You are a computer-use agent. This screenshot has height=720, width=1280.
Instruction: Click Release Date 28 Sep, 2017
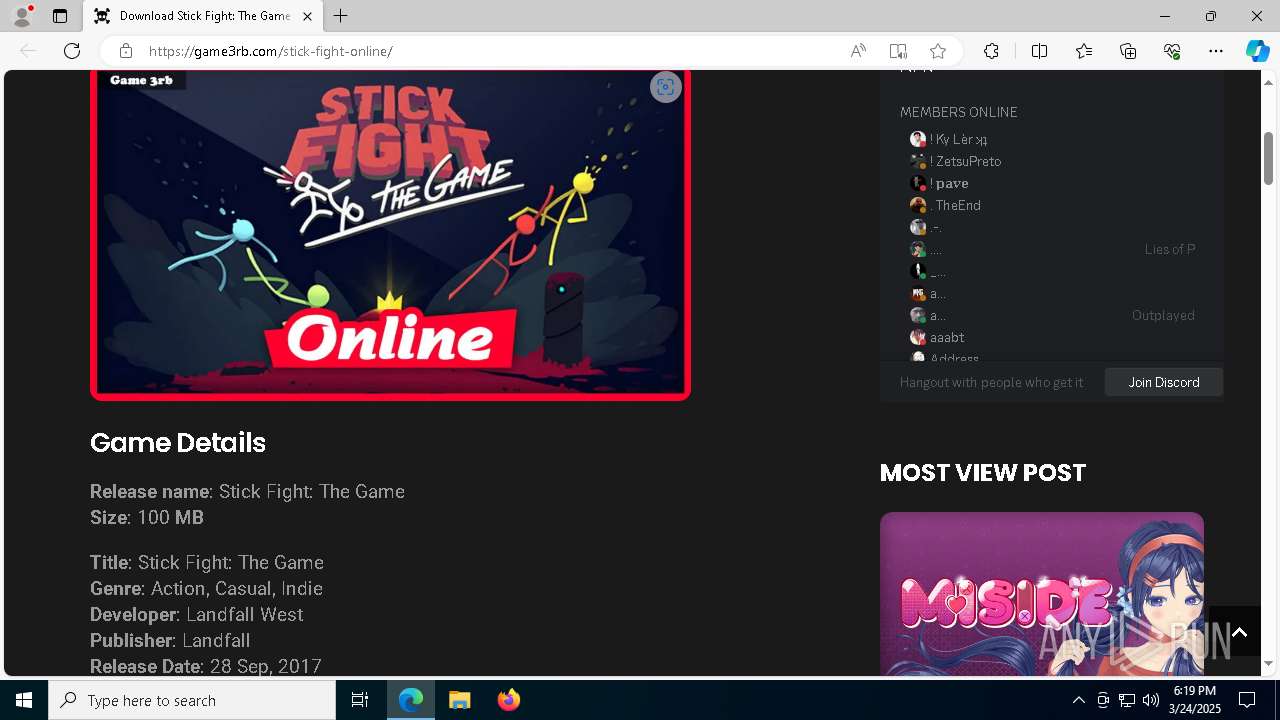click(206, 666)
